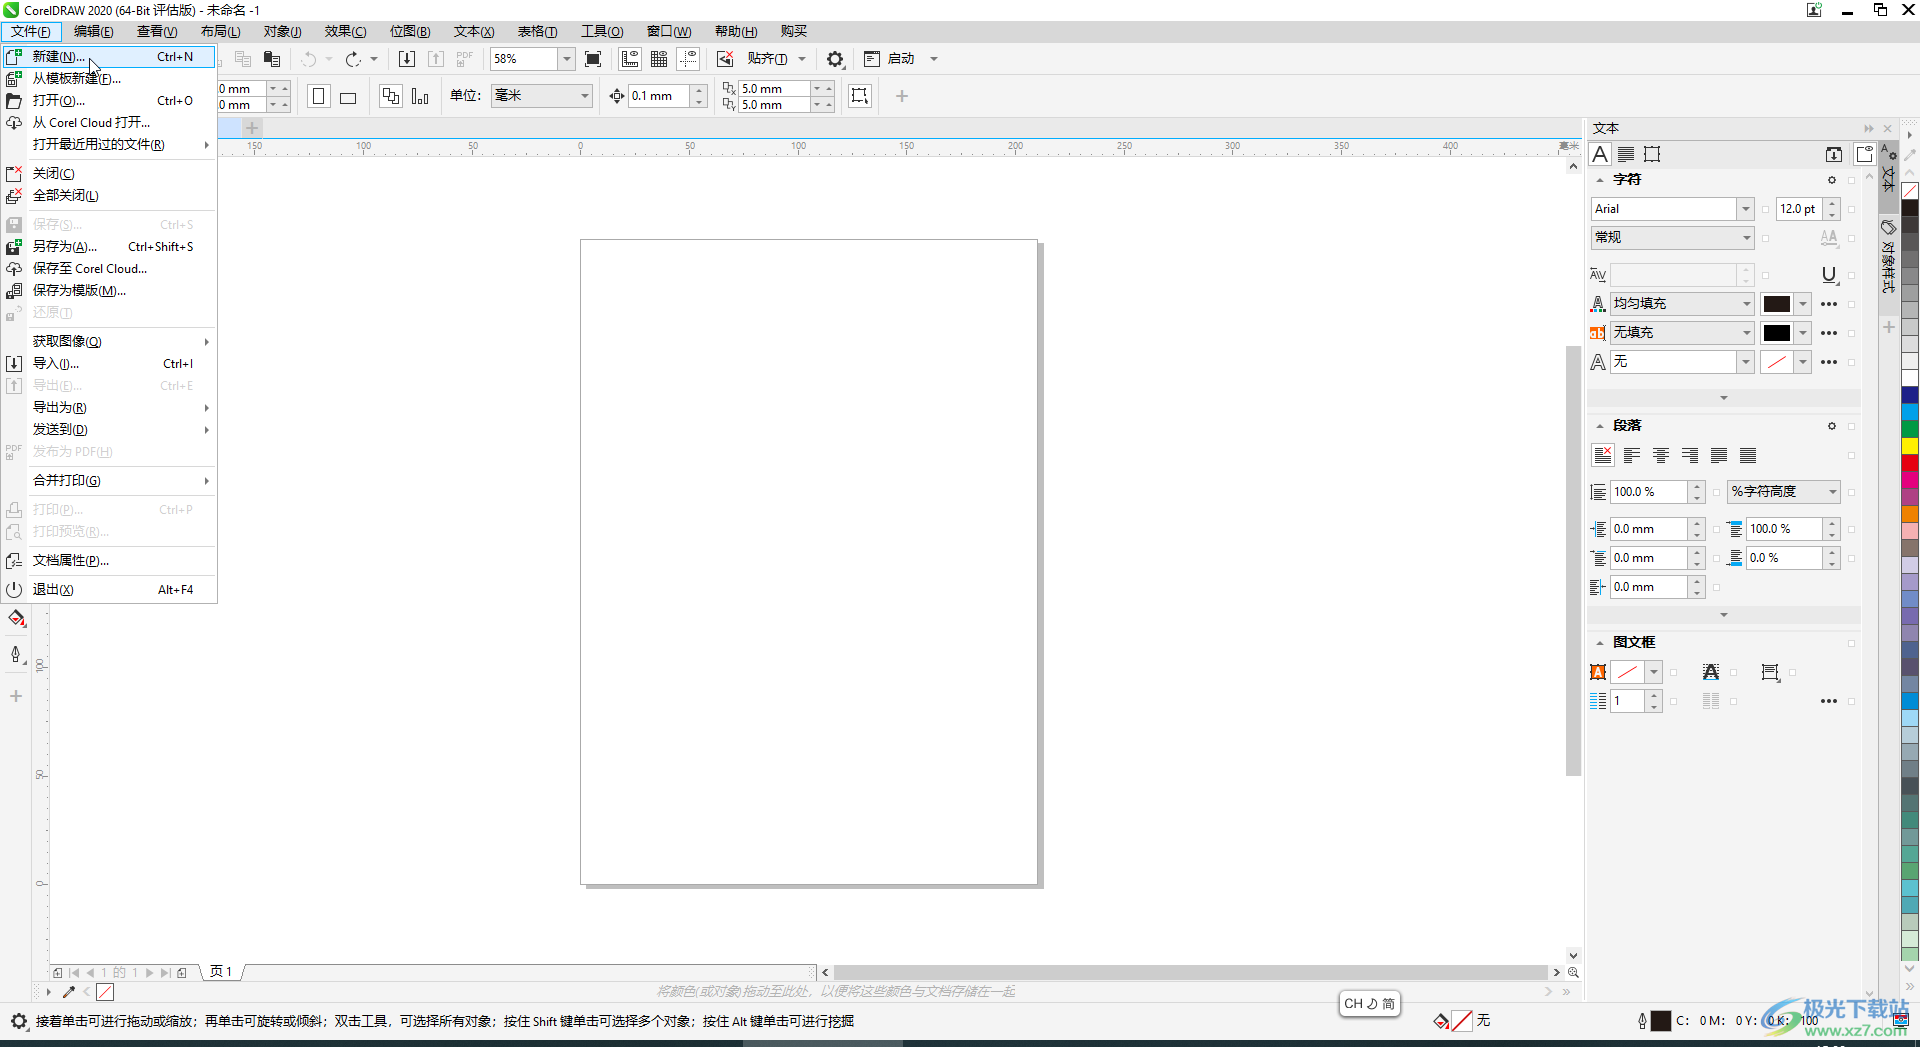Image resolution: width=1920 pixels, height=1047 pixels.
Task: Click the 页 1 page tab
Action: point(221,972)
